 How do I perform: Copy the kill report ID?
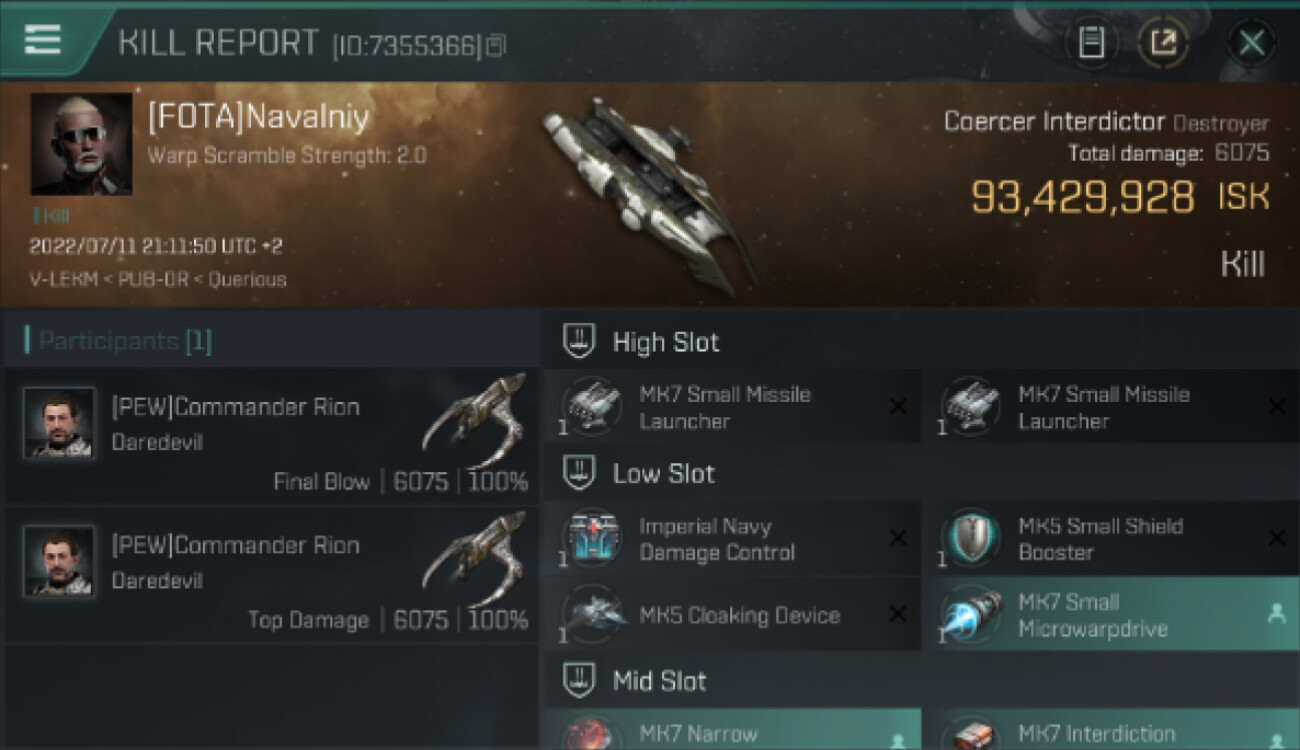(497, 45)
